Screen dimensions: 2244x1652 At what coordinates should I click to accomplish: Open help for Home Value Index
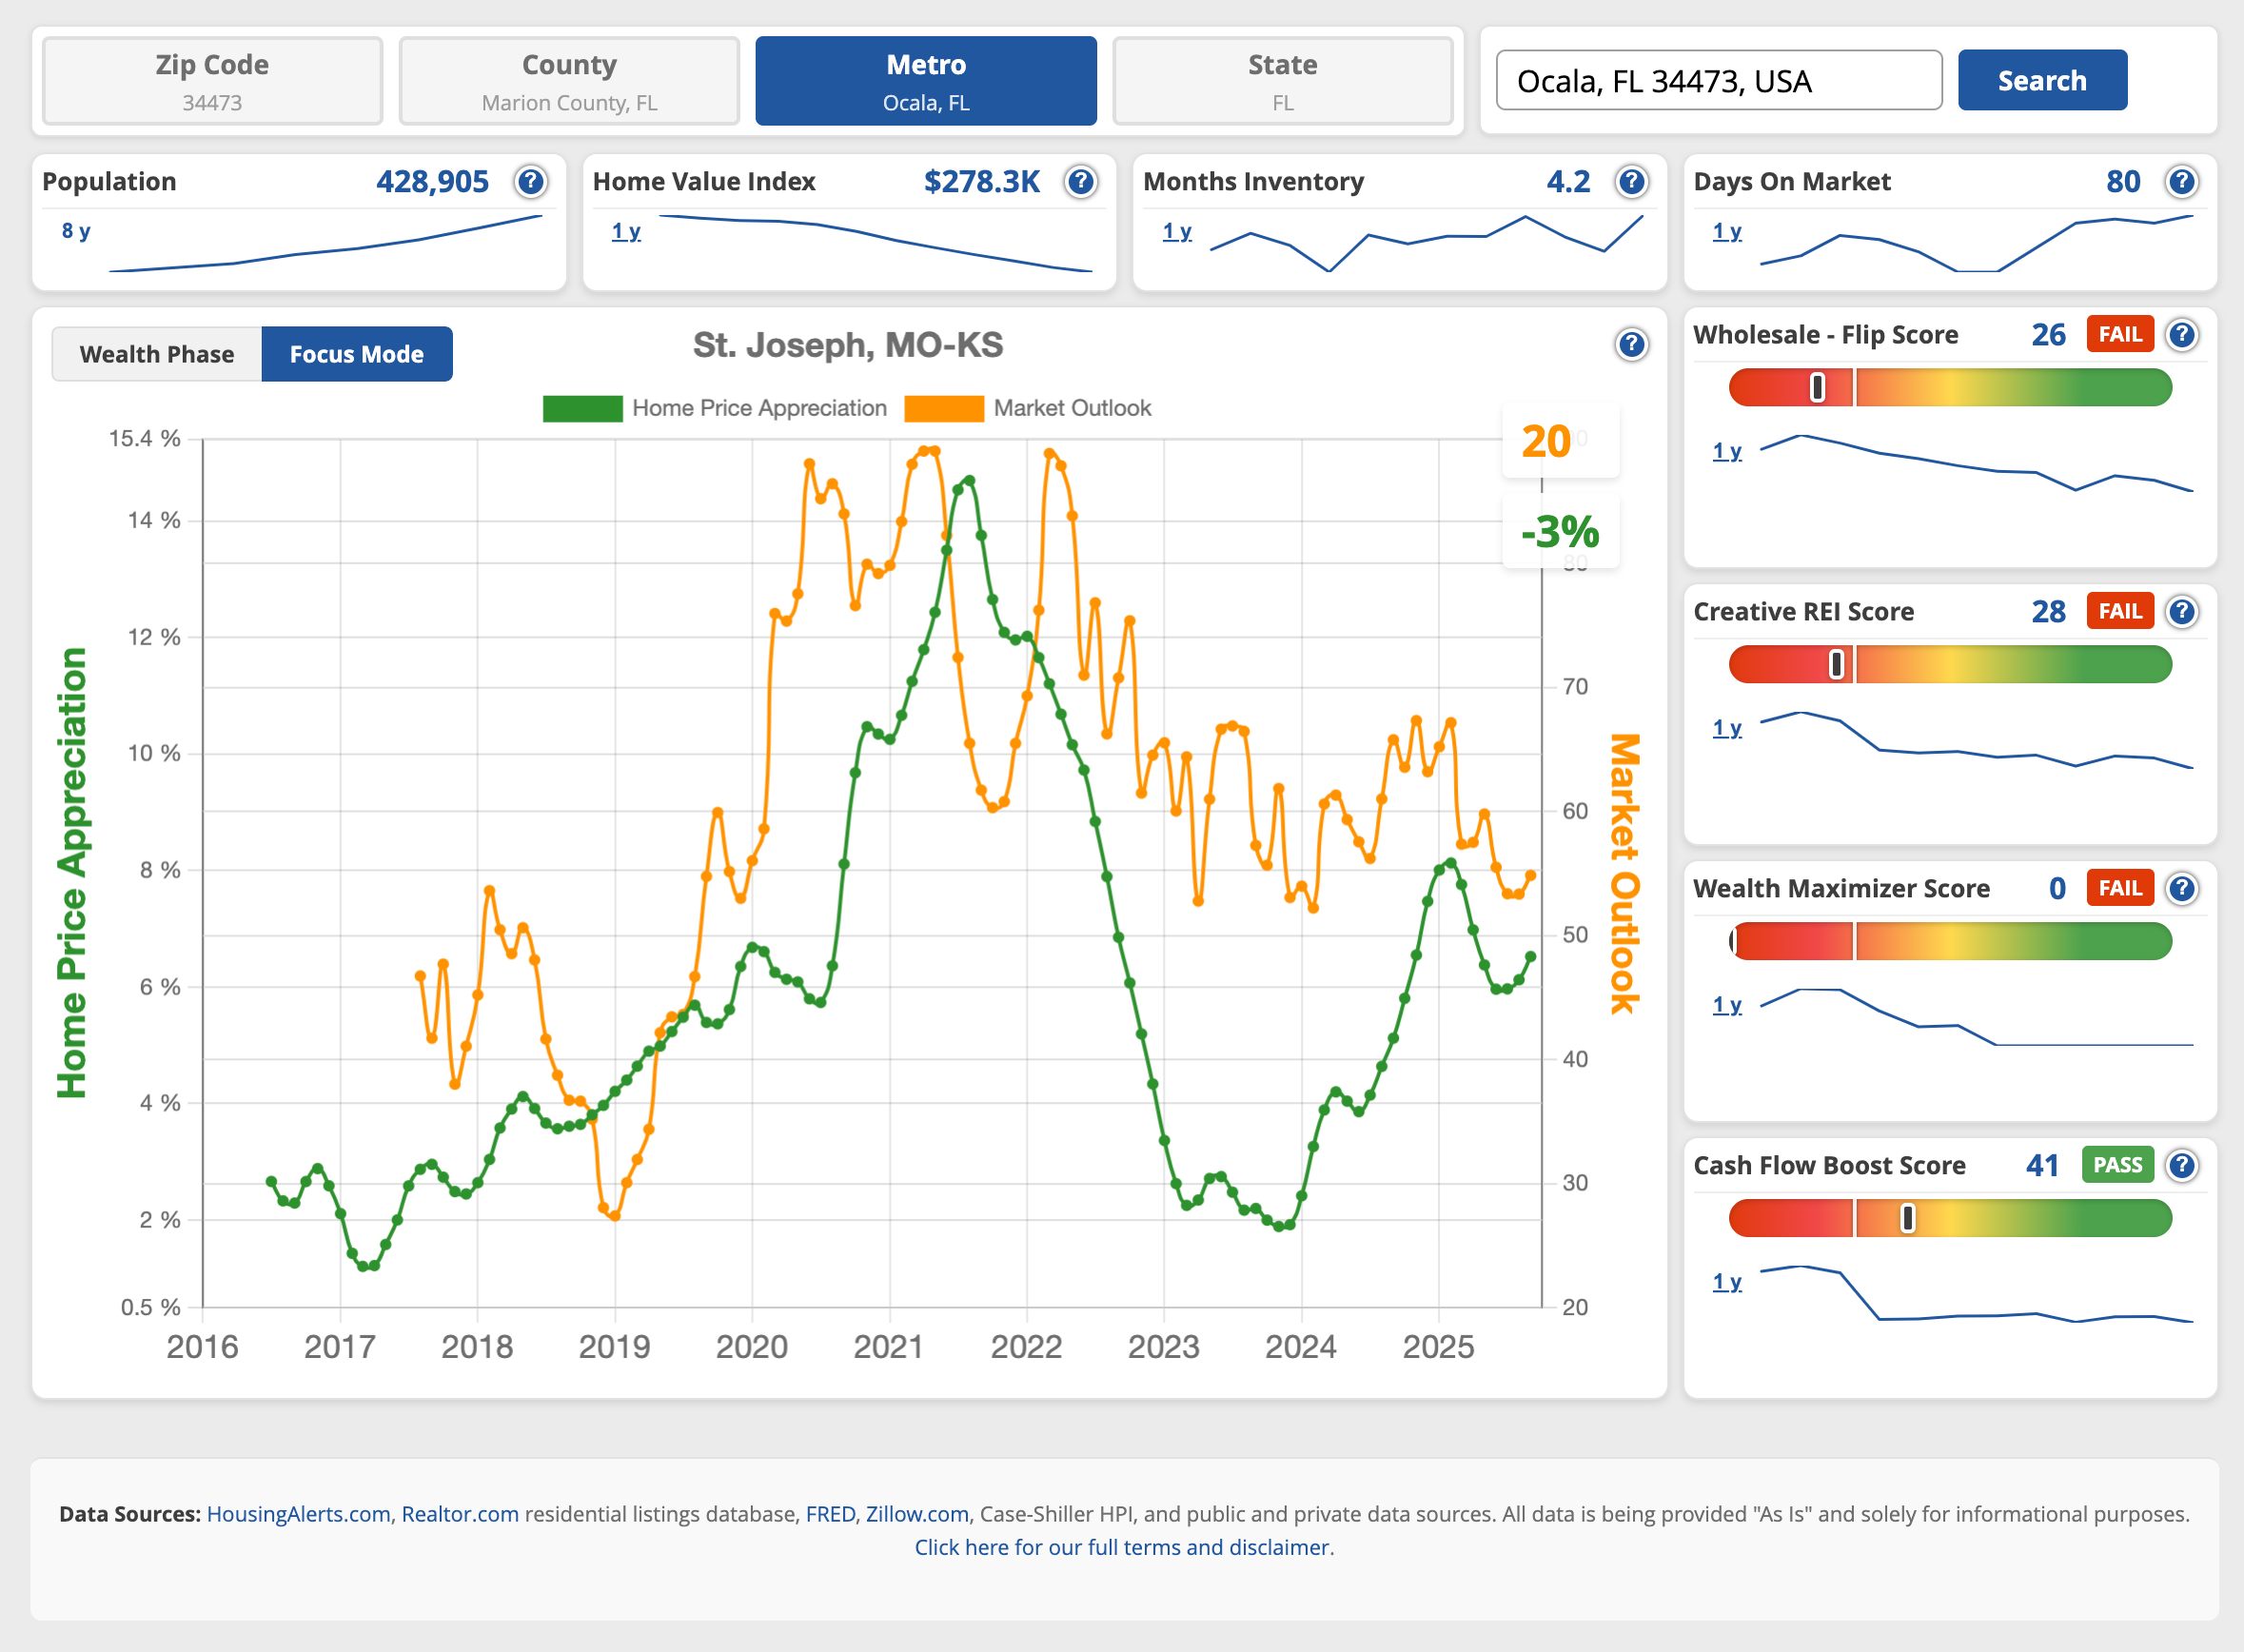tap(1081, 182)
